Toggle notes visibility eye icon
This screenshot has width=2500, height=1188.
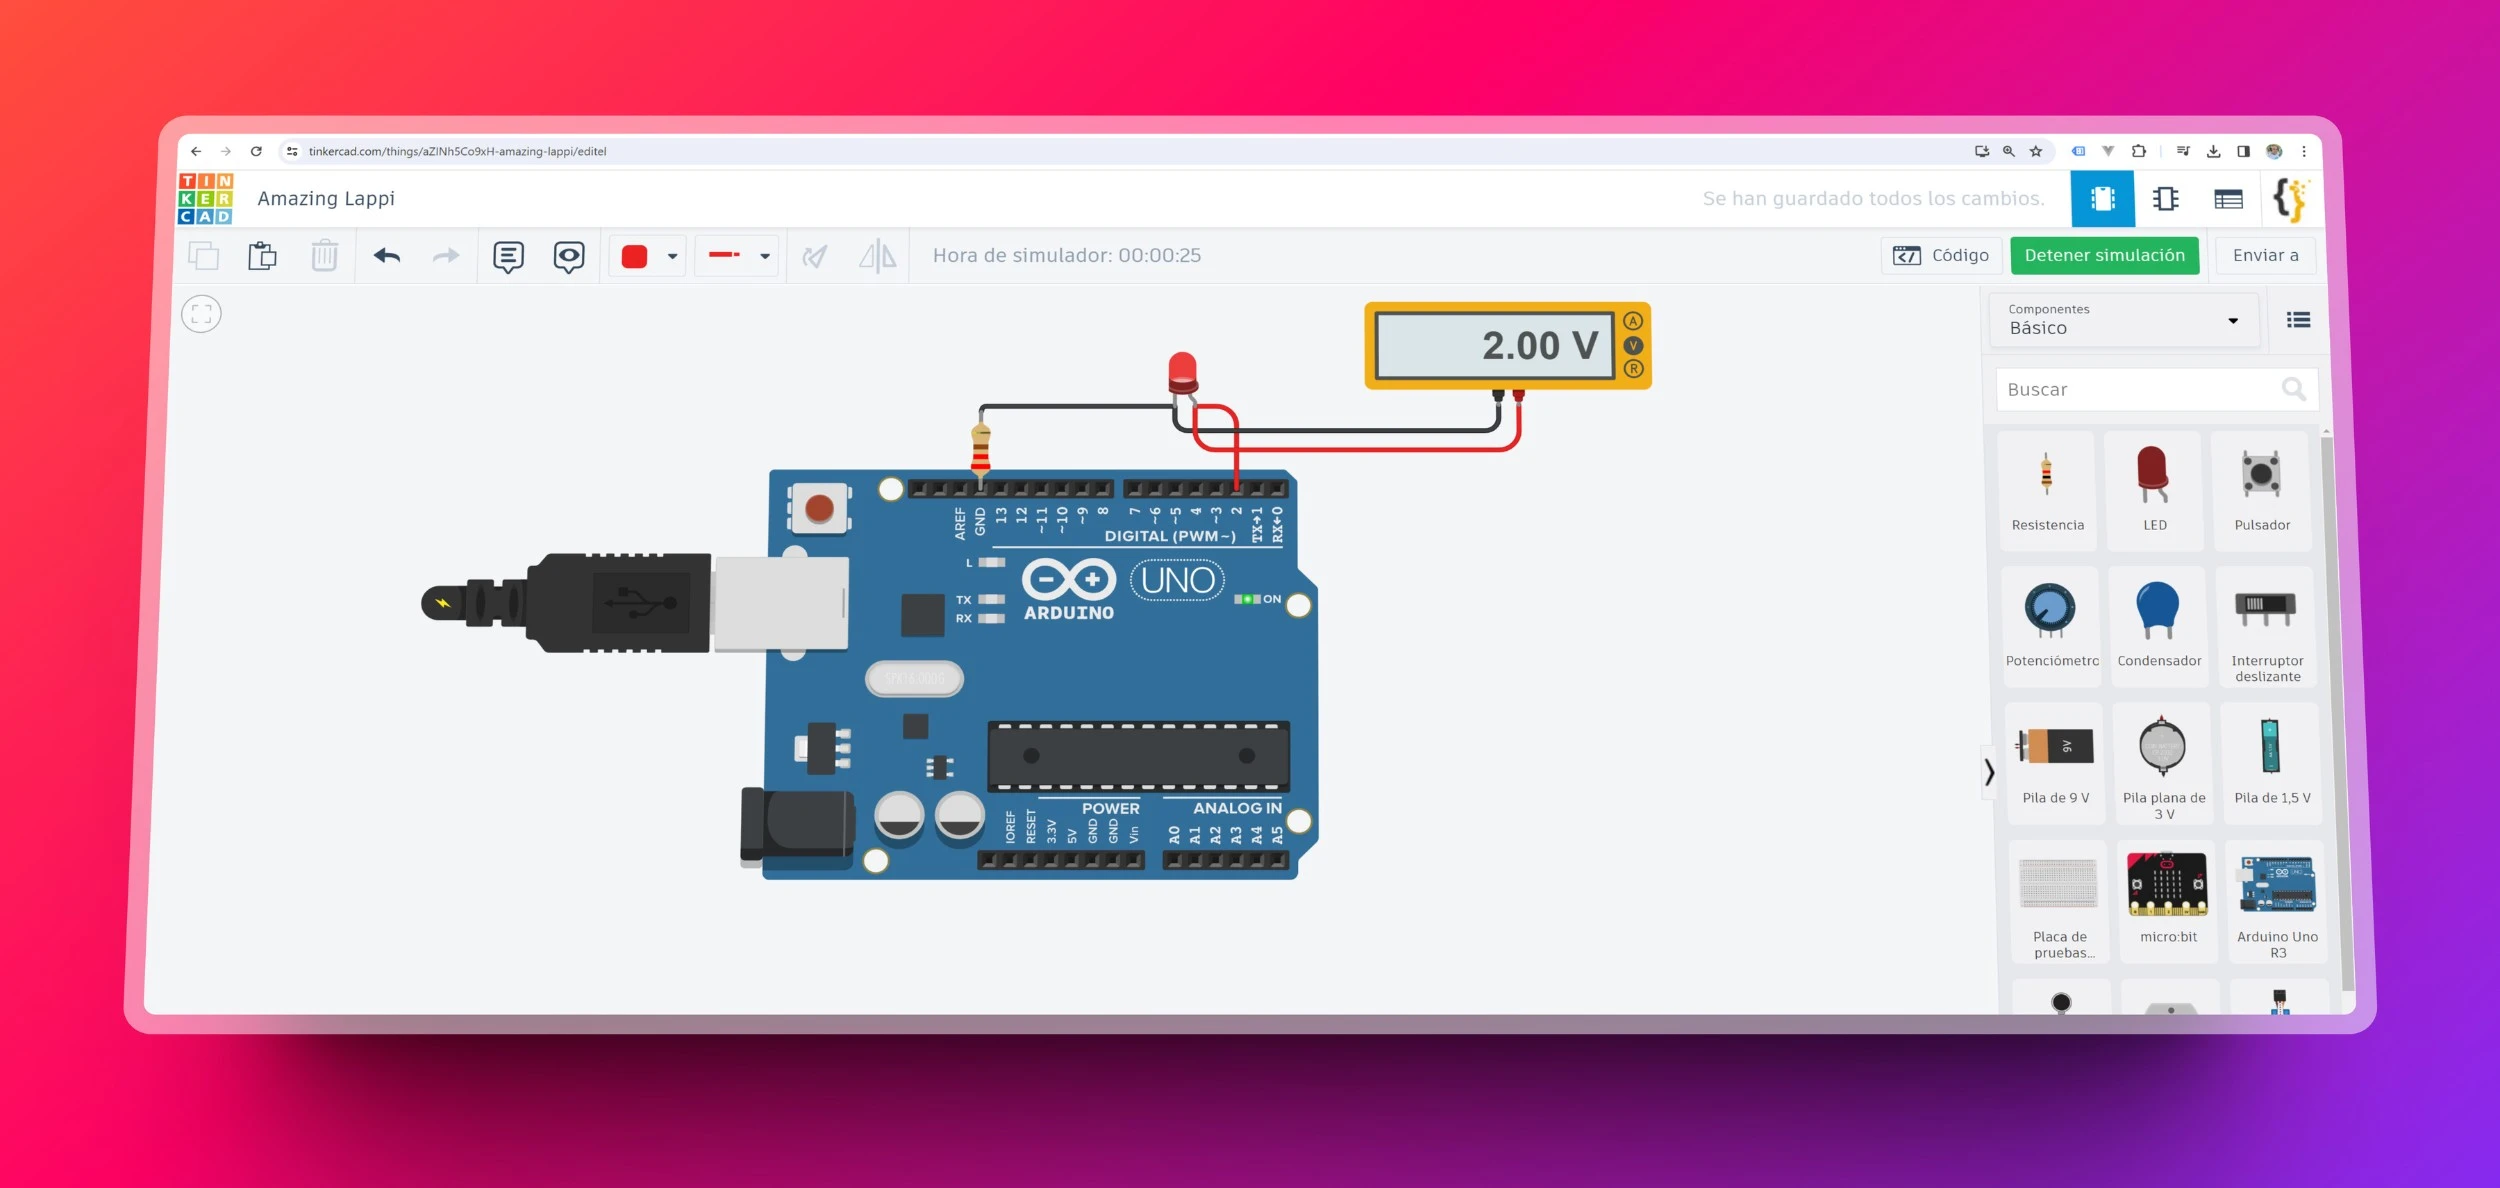point(569,256)
